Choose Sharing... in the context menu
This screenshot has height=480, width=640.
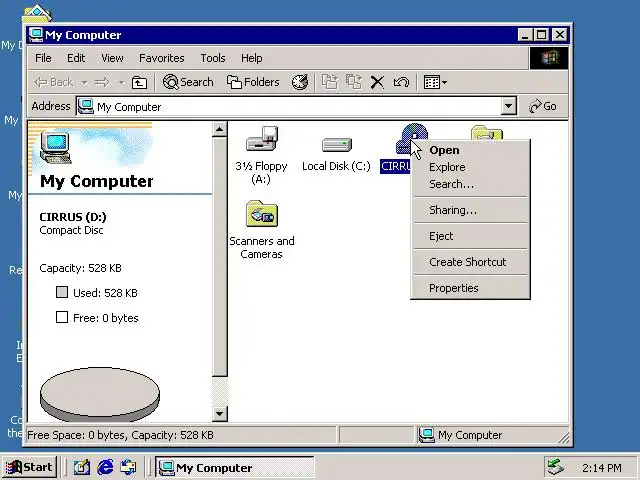[470, 210]
